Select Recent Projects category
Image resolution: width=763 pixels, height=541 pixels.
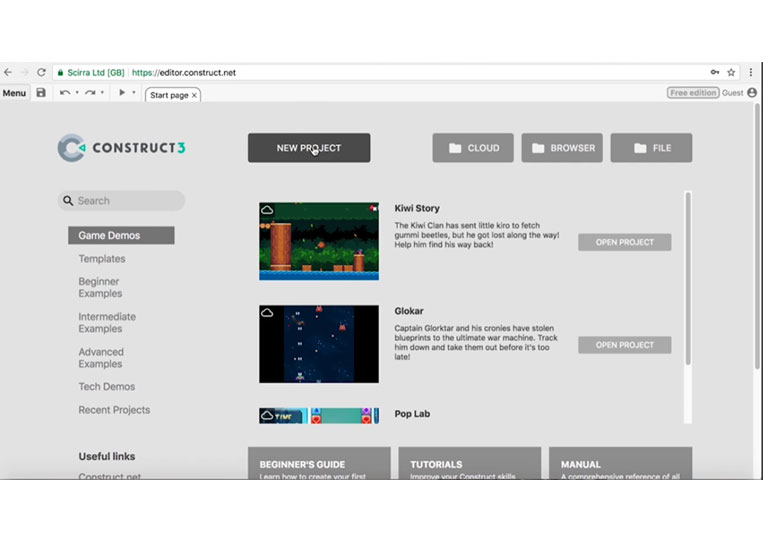click(114, 410)
